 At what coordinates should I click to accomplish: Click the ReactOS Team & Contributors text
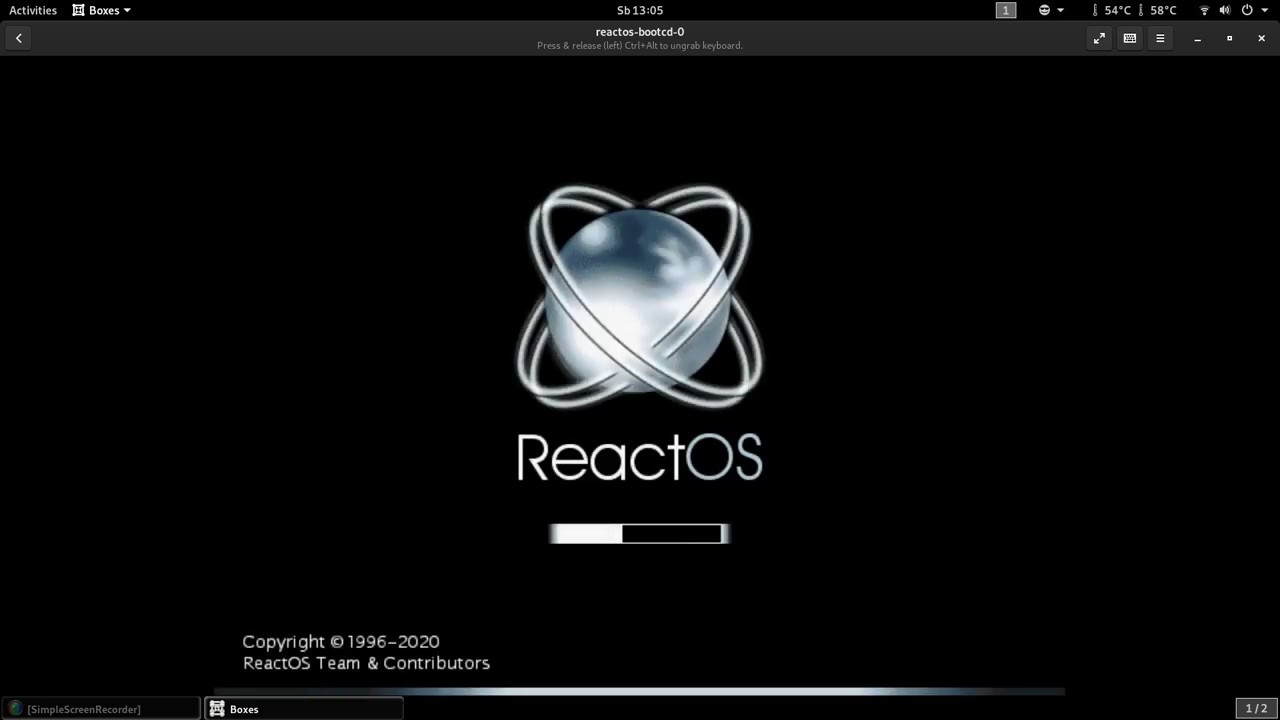point(366,663)
